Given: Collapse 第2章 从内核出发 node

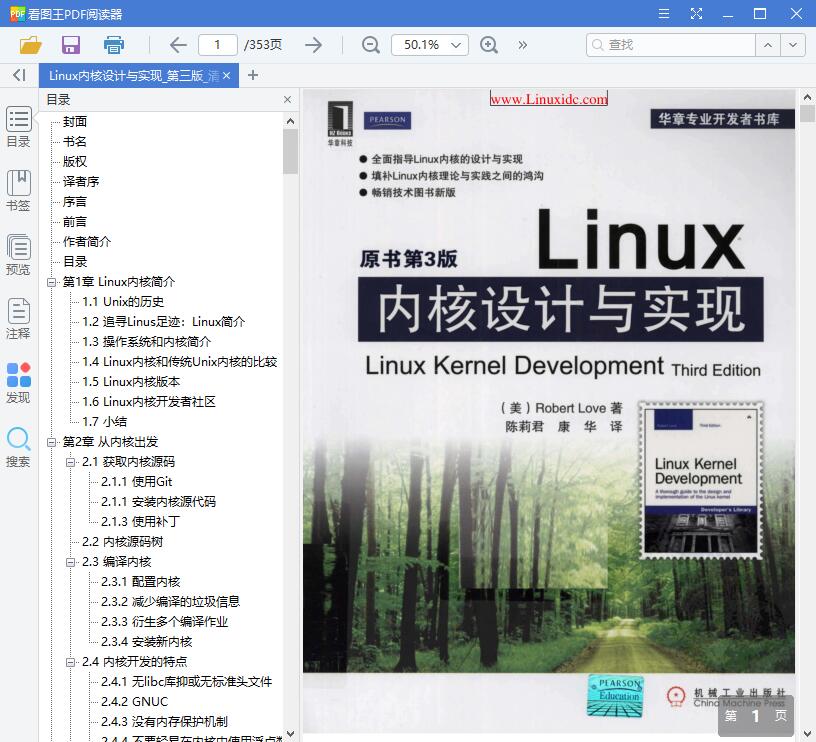Looking at the screenshot, I should (x=51, y=442).
